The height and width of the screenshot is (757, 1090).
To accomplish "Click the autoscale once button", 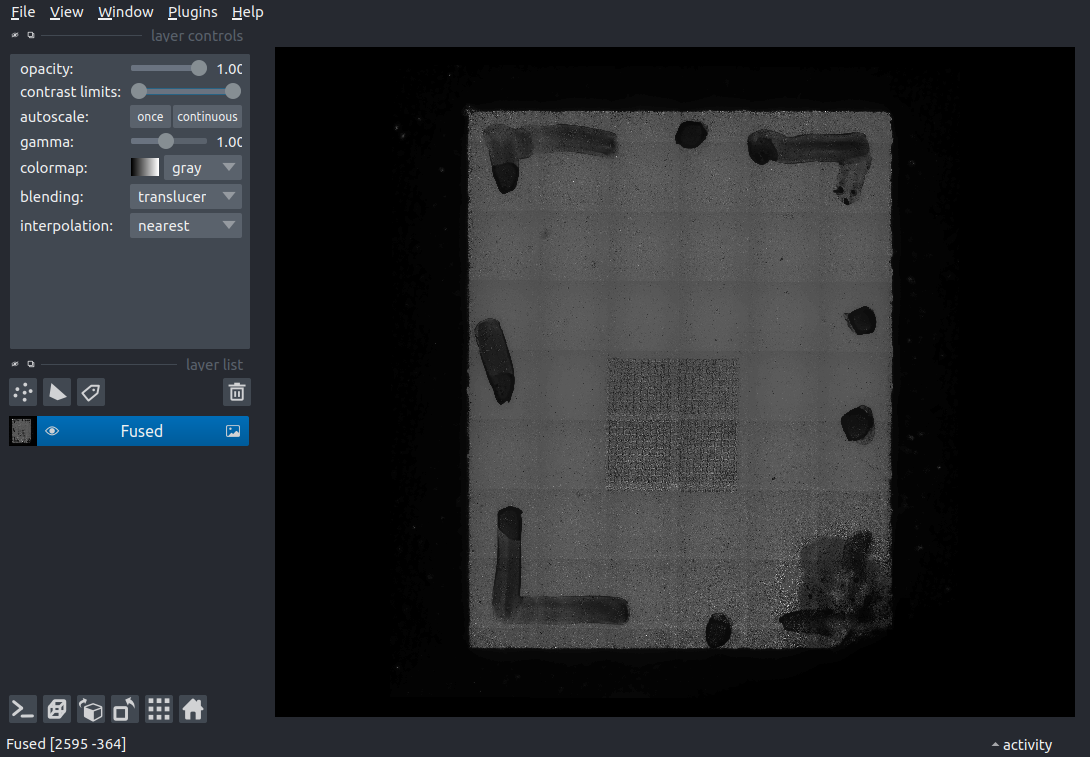I will (x=150, y=117).
